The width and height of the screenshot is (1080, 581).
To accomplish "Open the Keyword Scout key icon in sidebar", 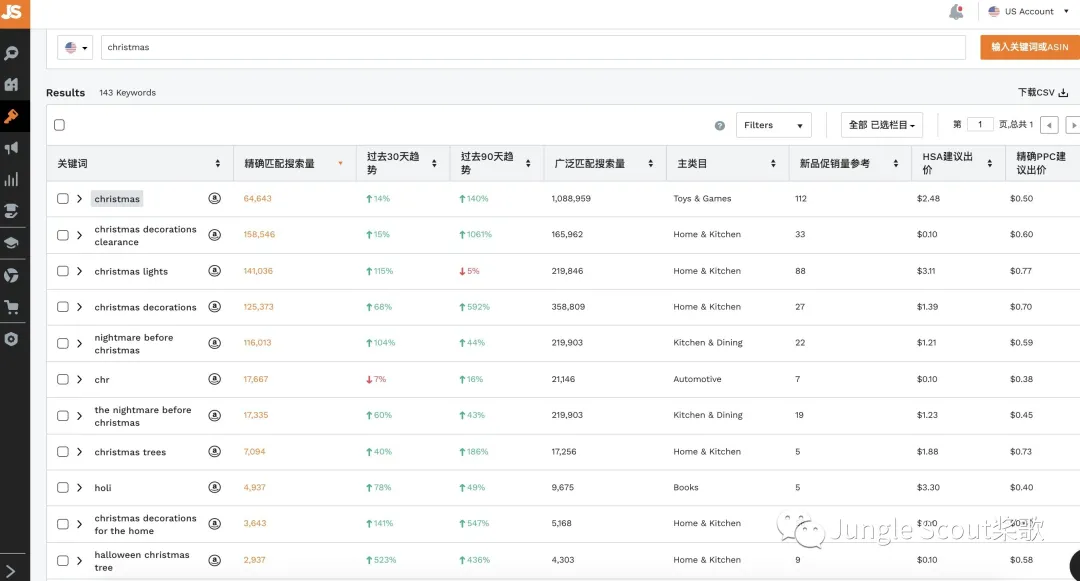I will pyautogui.click(x=11, y=116).
